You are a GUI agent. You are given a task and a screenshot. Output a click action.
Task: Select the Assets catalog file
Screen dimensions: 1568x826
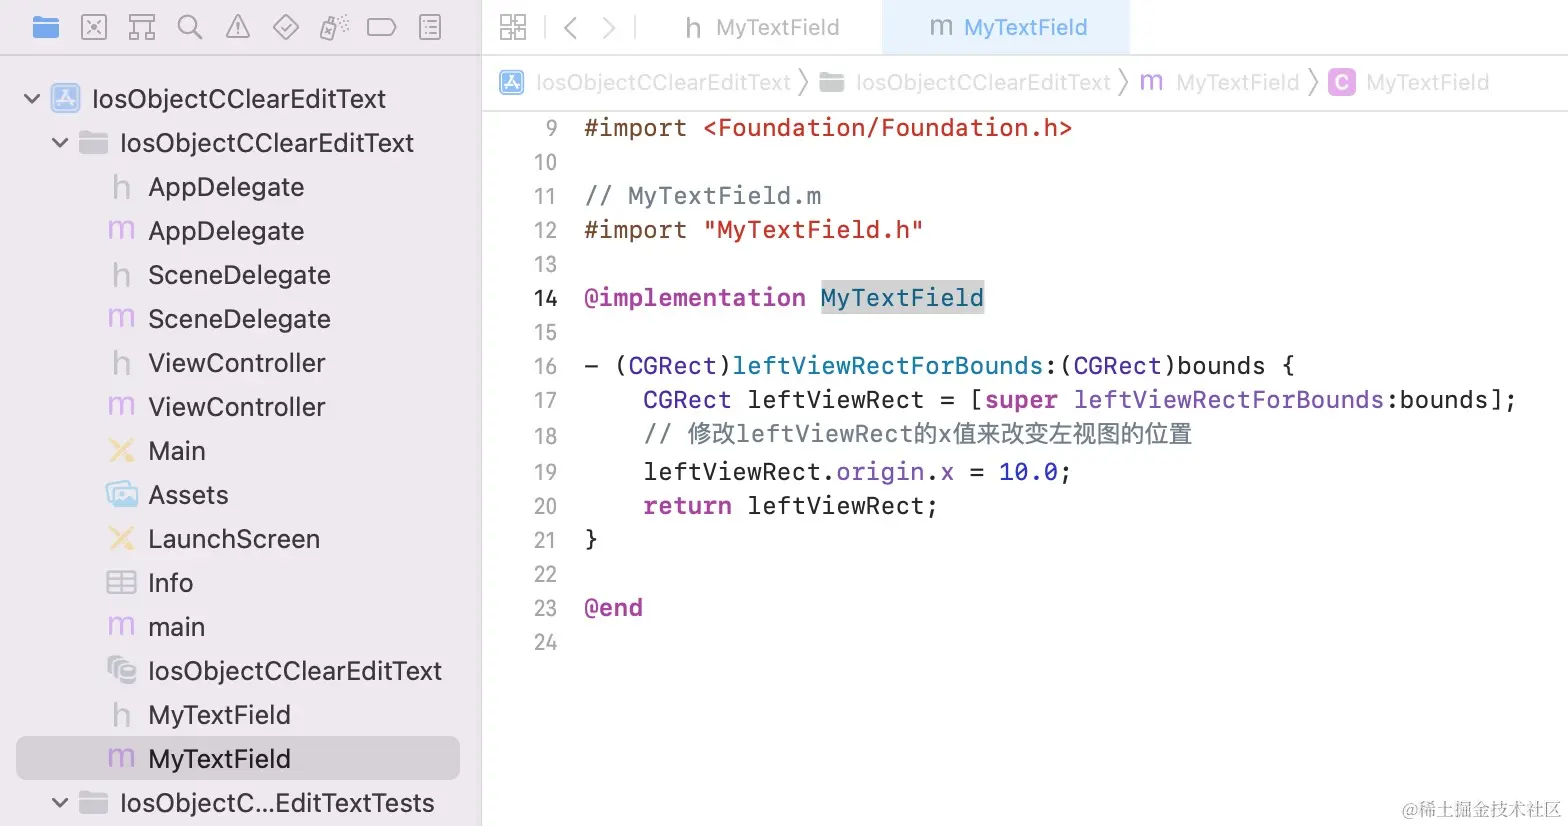[188, 495]
